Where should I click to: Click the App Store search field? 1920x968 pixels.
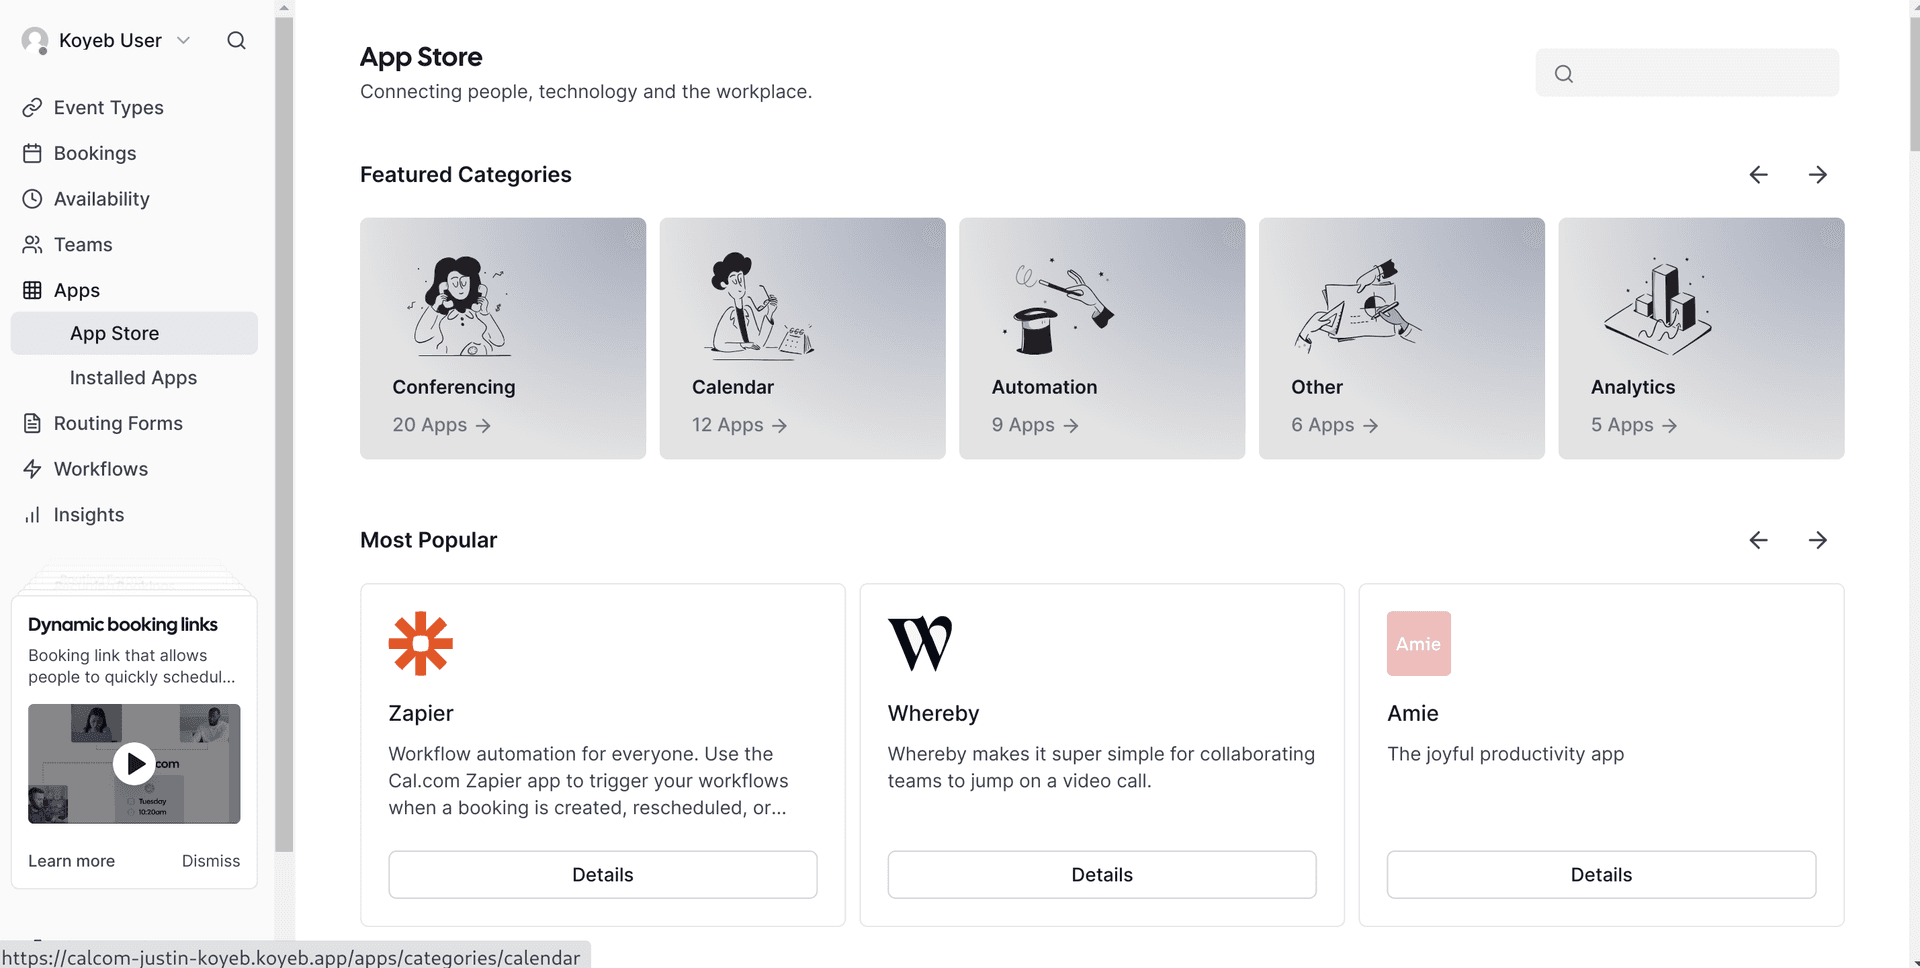(1700, 73)
